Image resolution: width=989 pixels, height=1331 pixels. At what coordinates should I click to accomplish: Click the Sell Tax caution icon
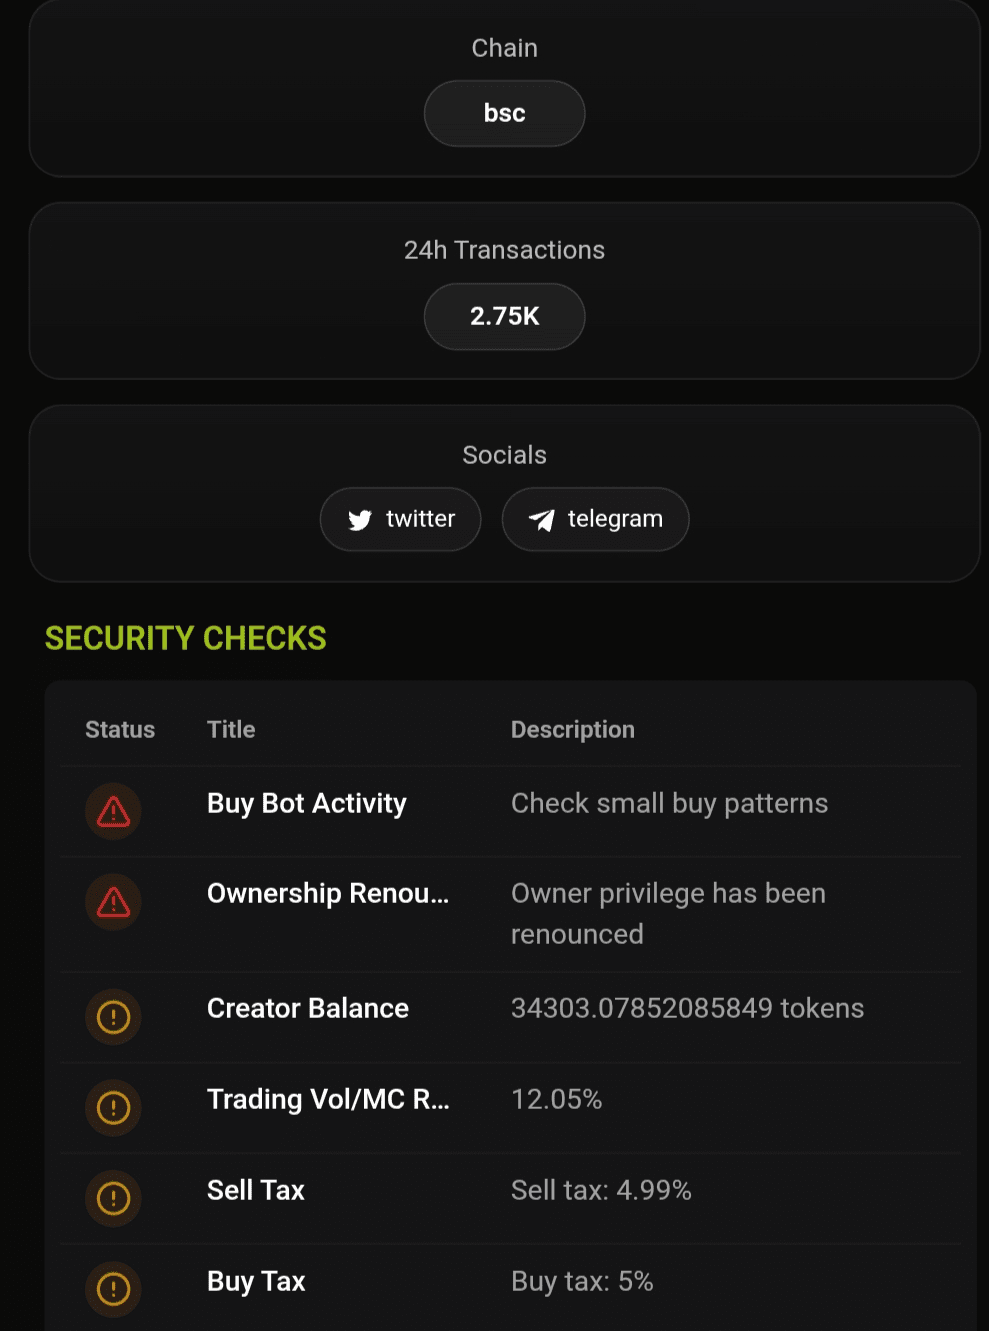pyautogui.click(x=113, y=1198)
